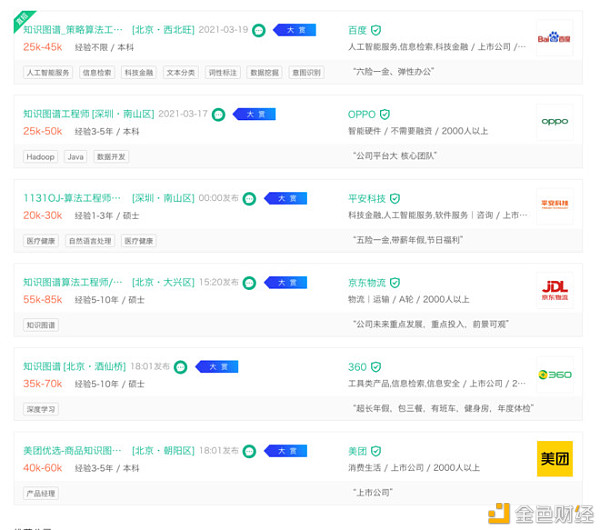Screen dimensions: 600x530
Task: Click the 平安科技 company logo
Action: pos(554,206)
